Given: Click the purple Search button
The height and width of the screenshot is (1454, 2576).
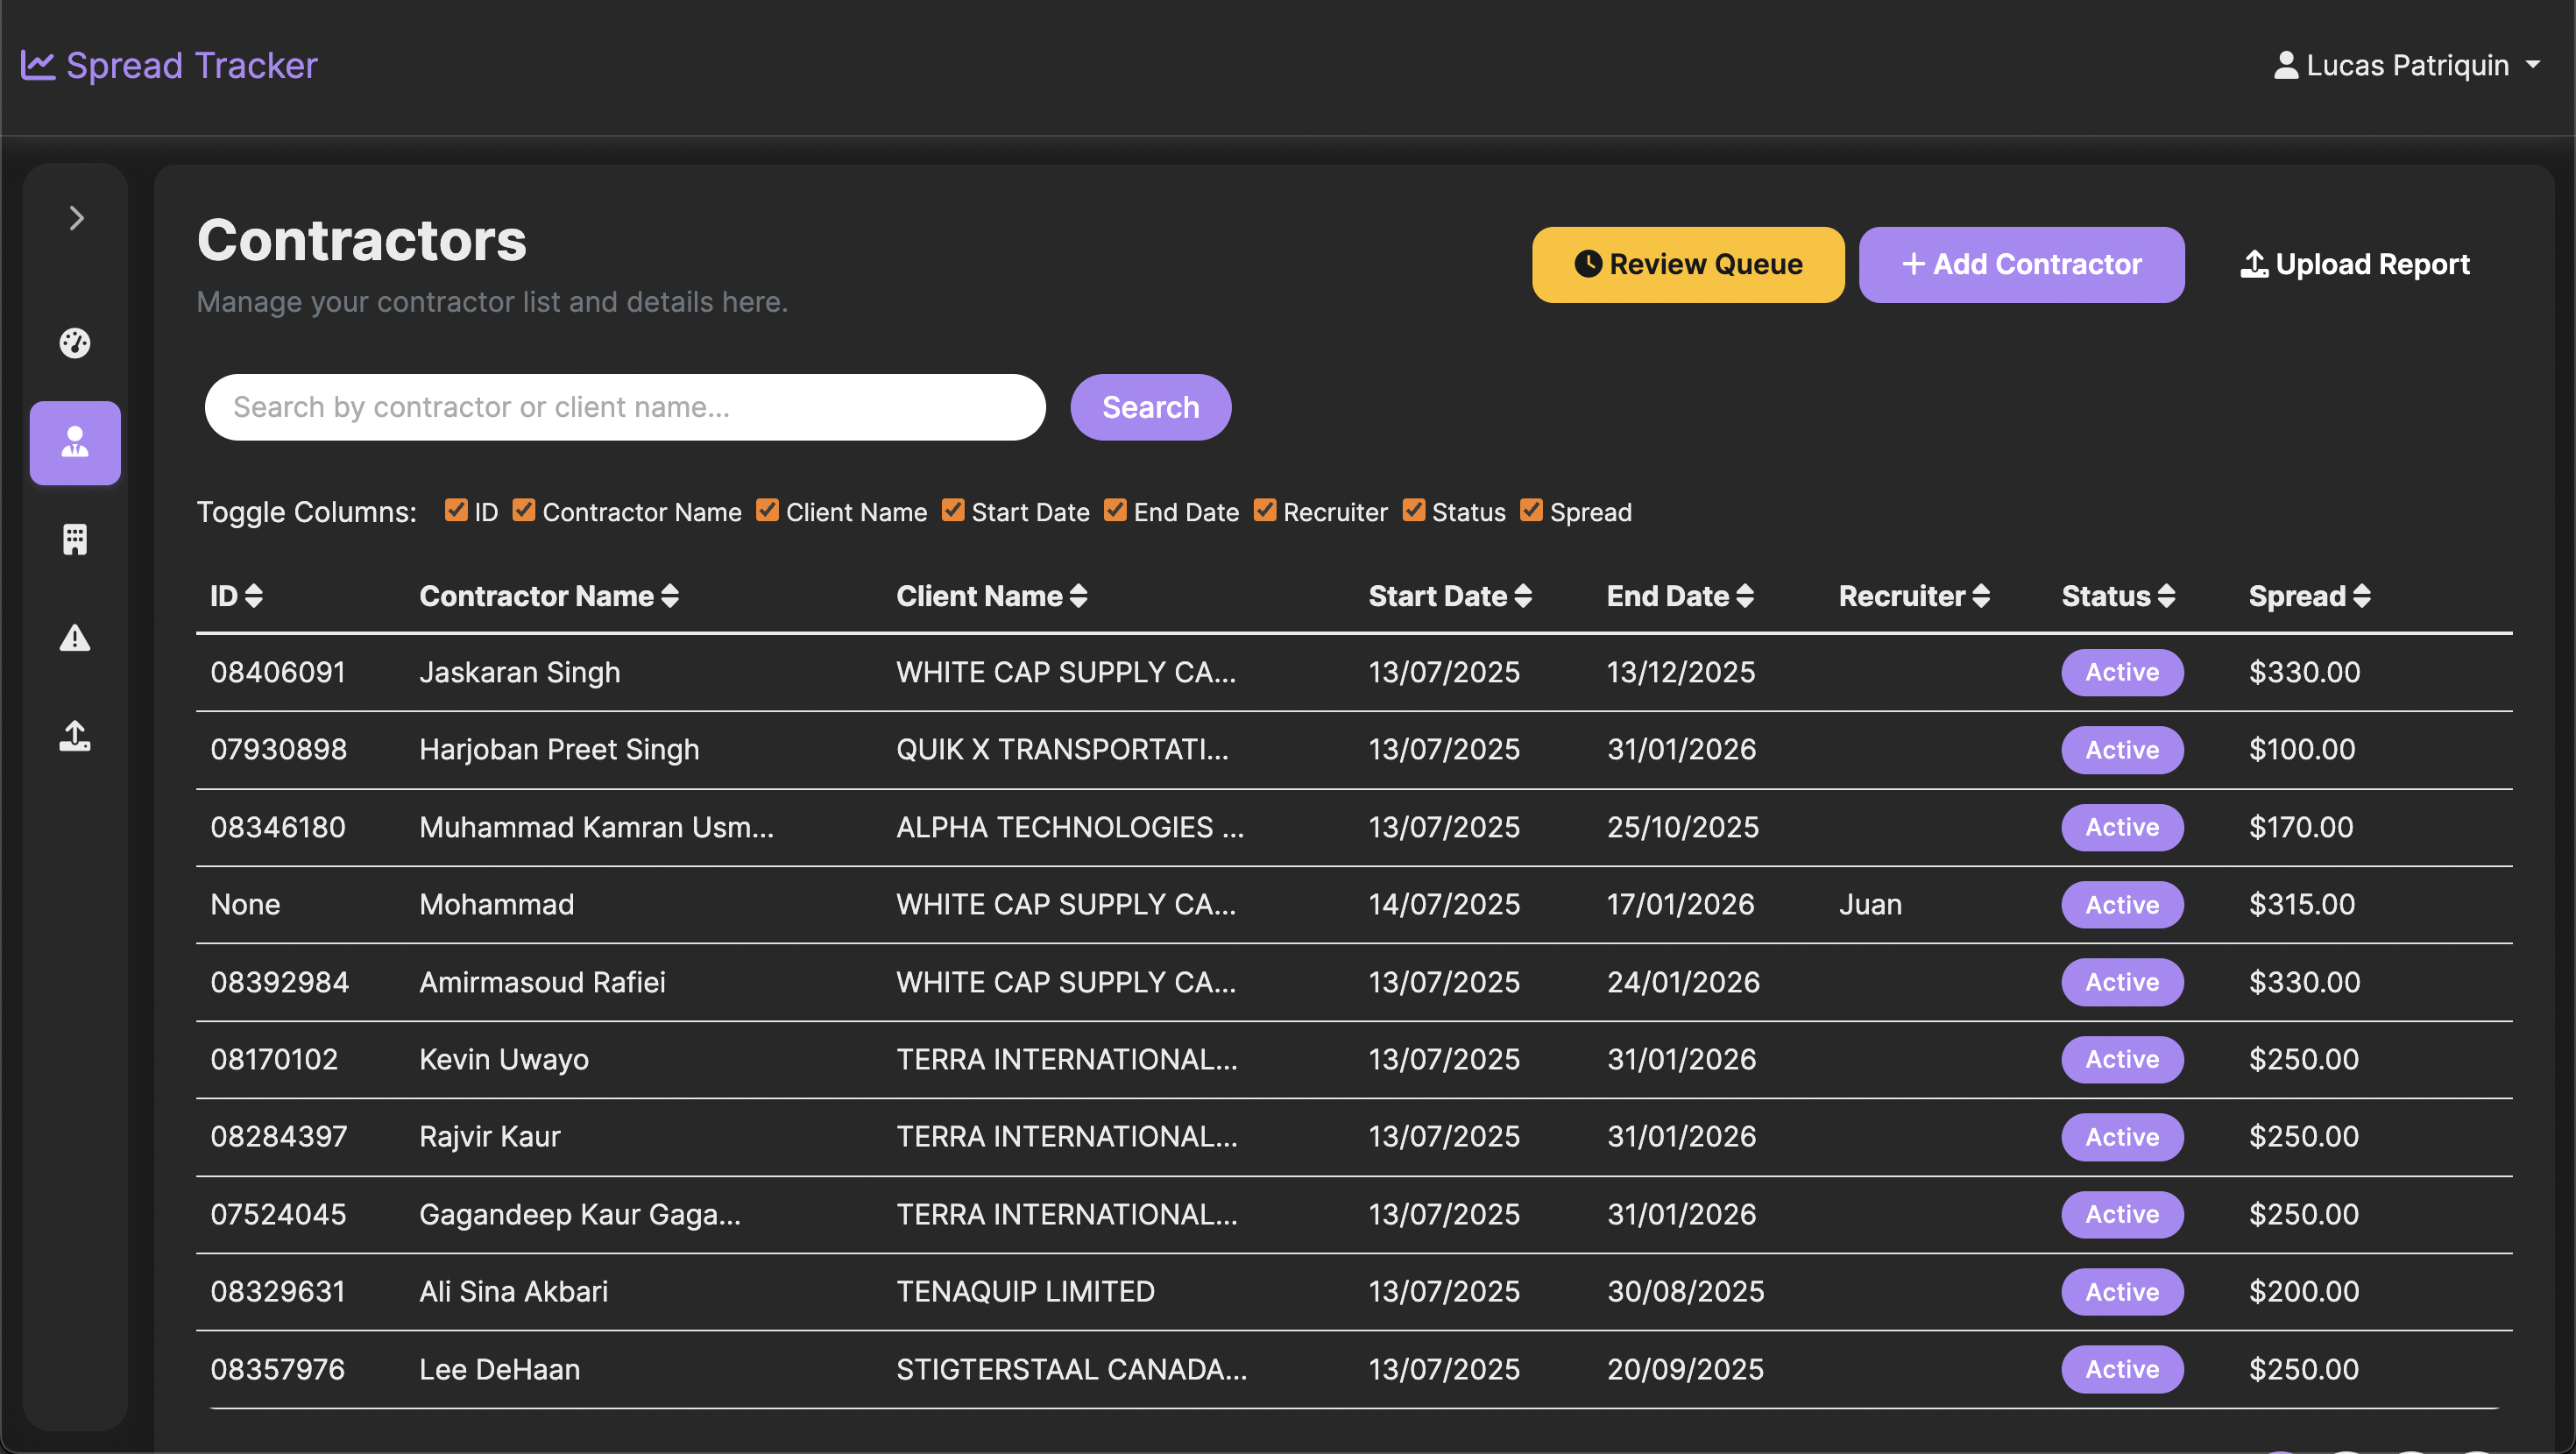Looking at the screenshot, I should coord(1150,407).
